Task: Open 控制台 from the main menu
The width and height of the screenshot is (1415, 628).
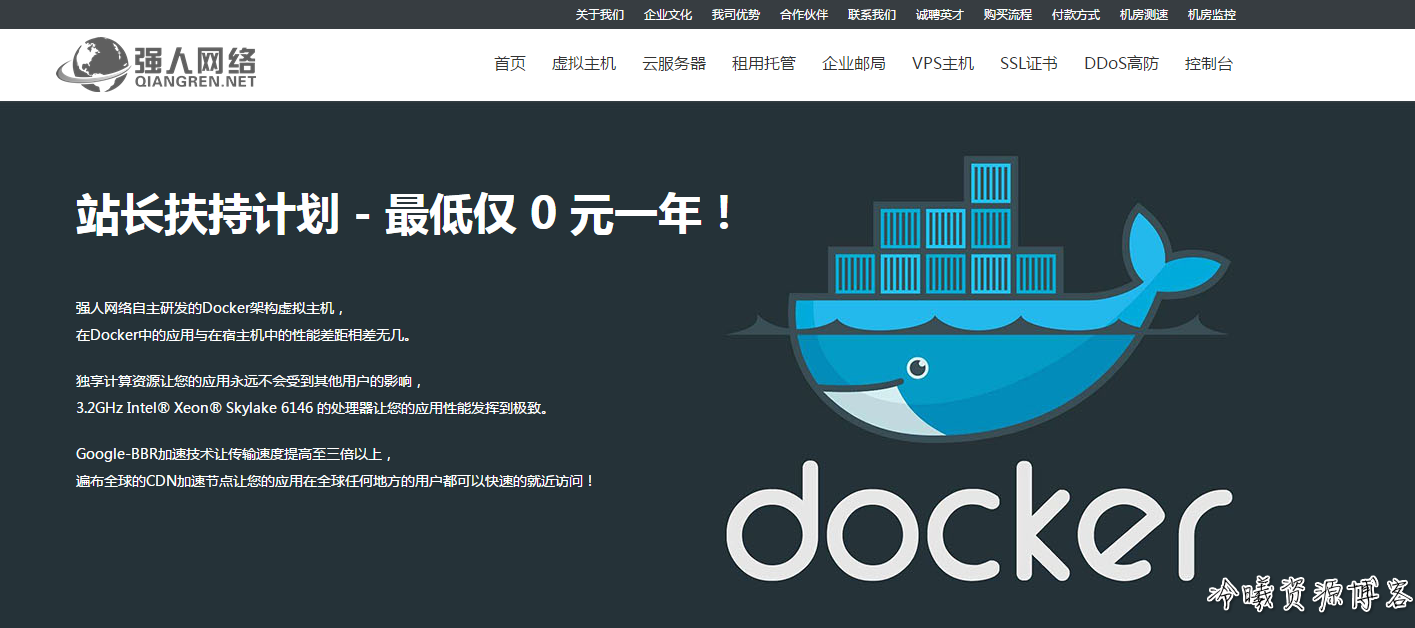Action: [x=1209, y=64]
